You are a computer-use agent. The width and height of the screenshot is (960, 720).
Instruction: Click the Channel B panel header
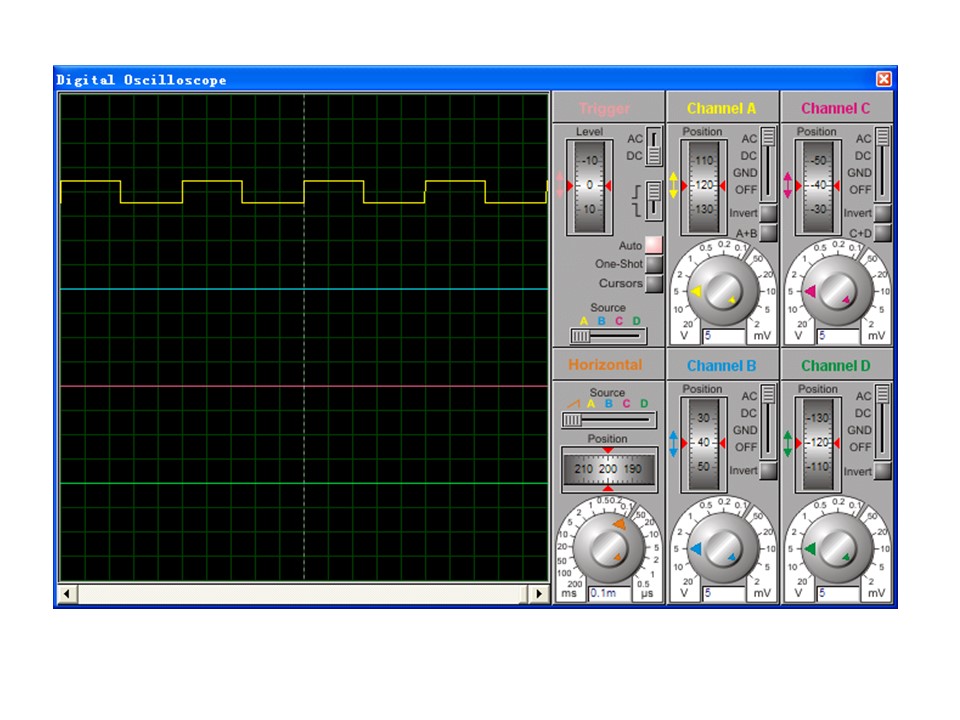point(722,366)
